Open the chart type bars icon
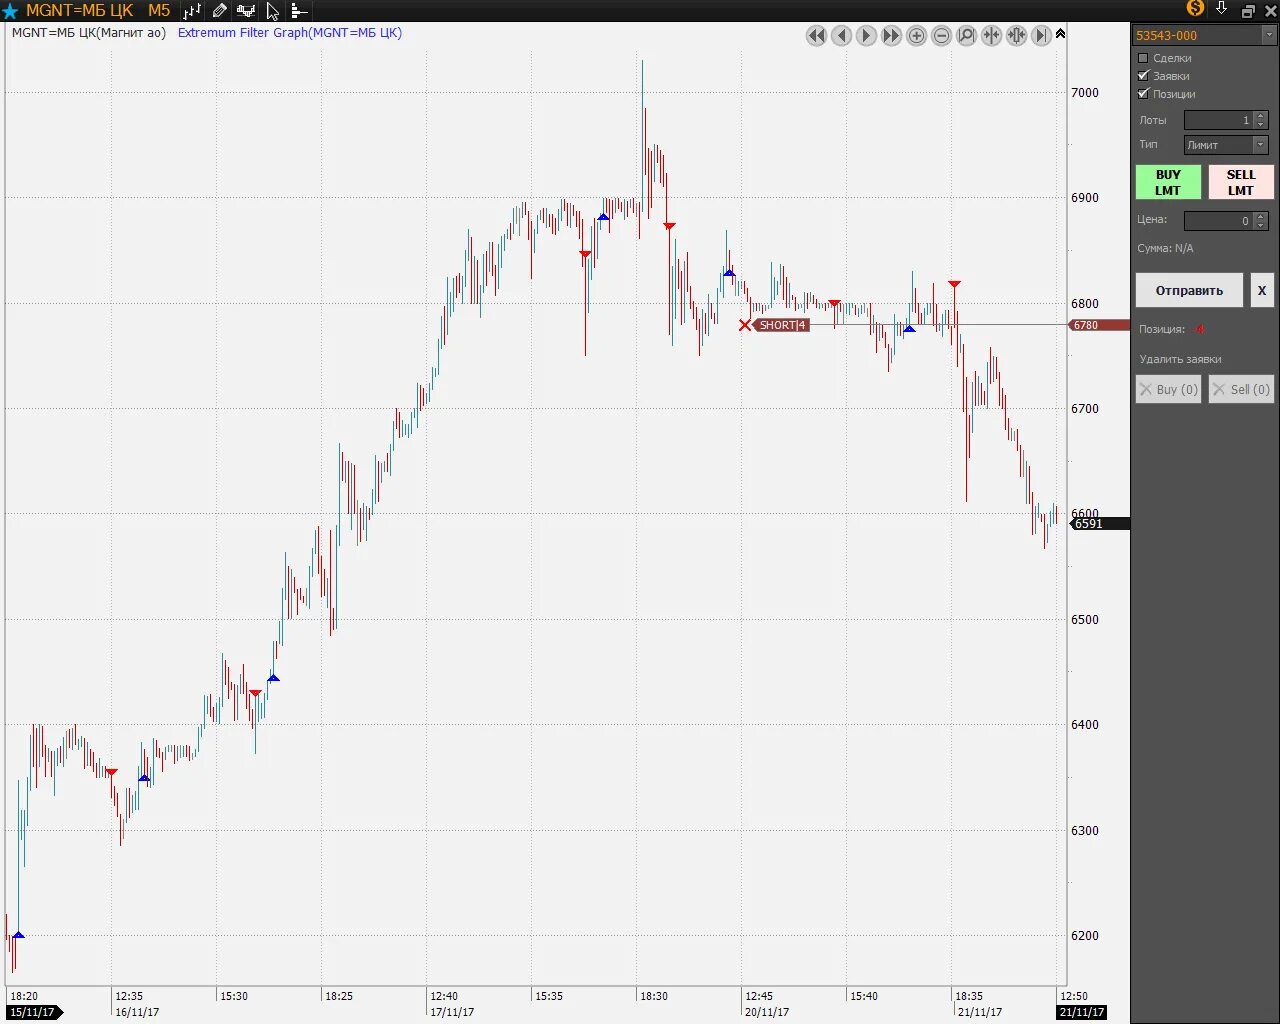This screenshot has width=1280, height=1024. pos(192,11)
